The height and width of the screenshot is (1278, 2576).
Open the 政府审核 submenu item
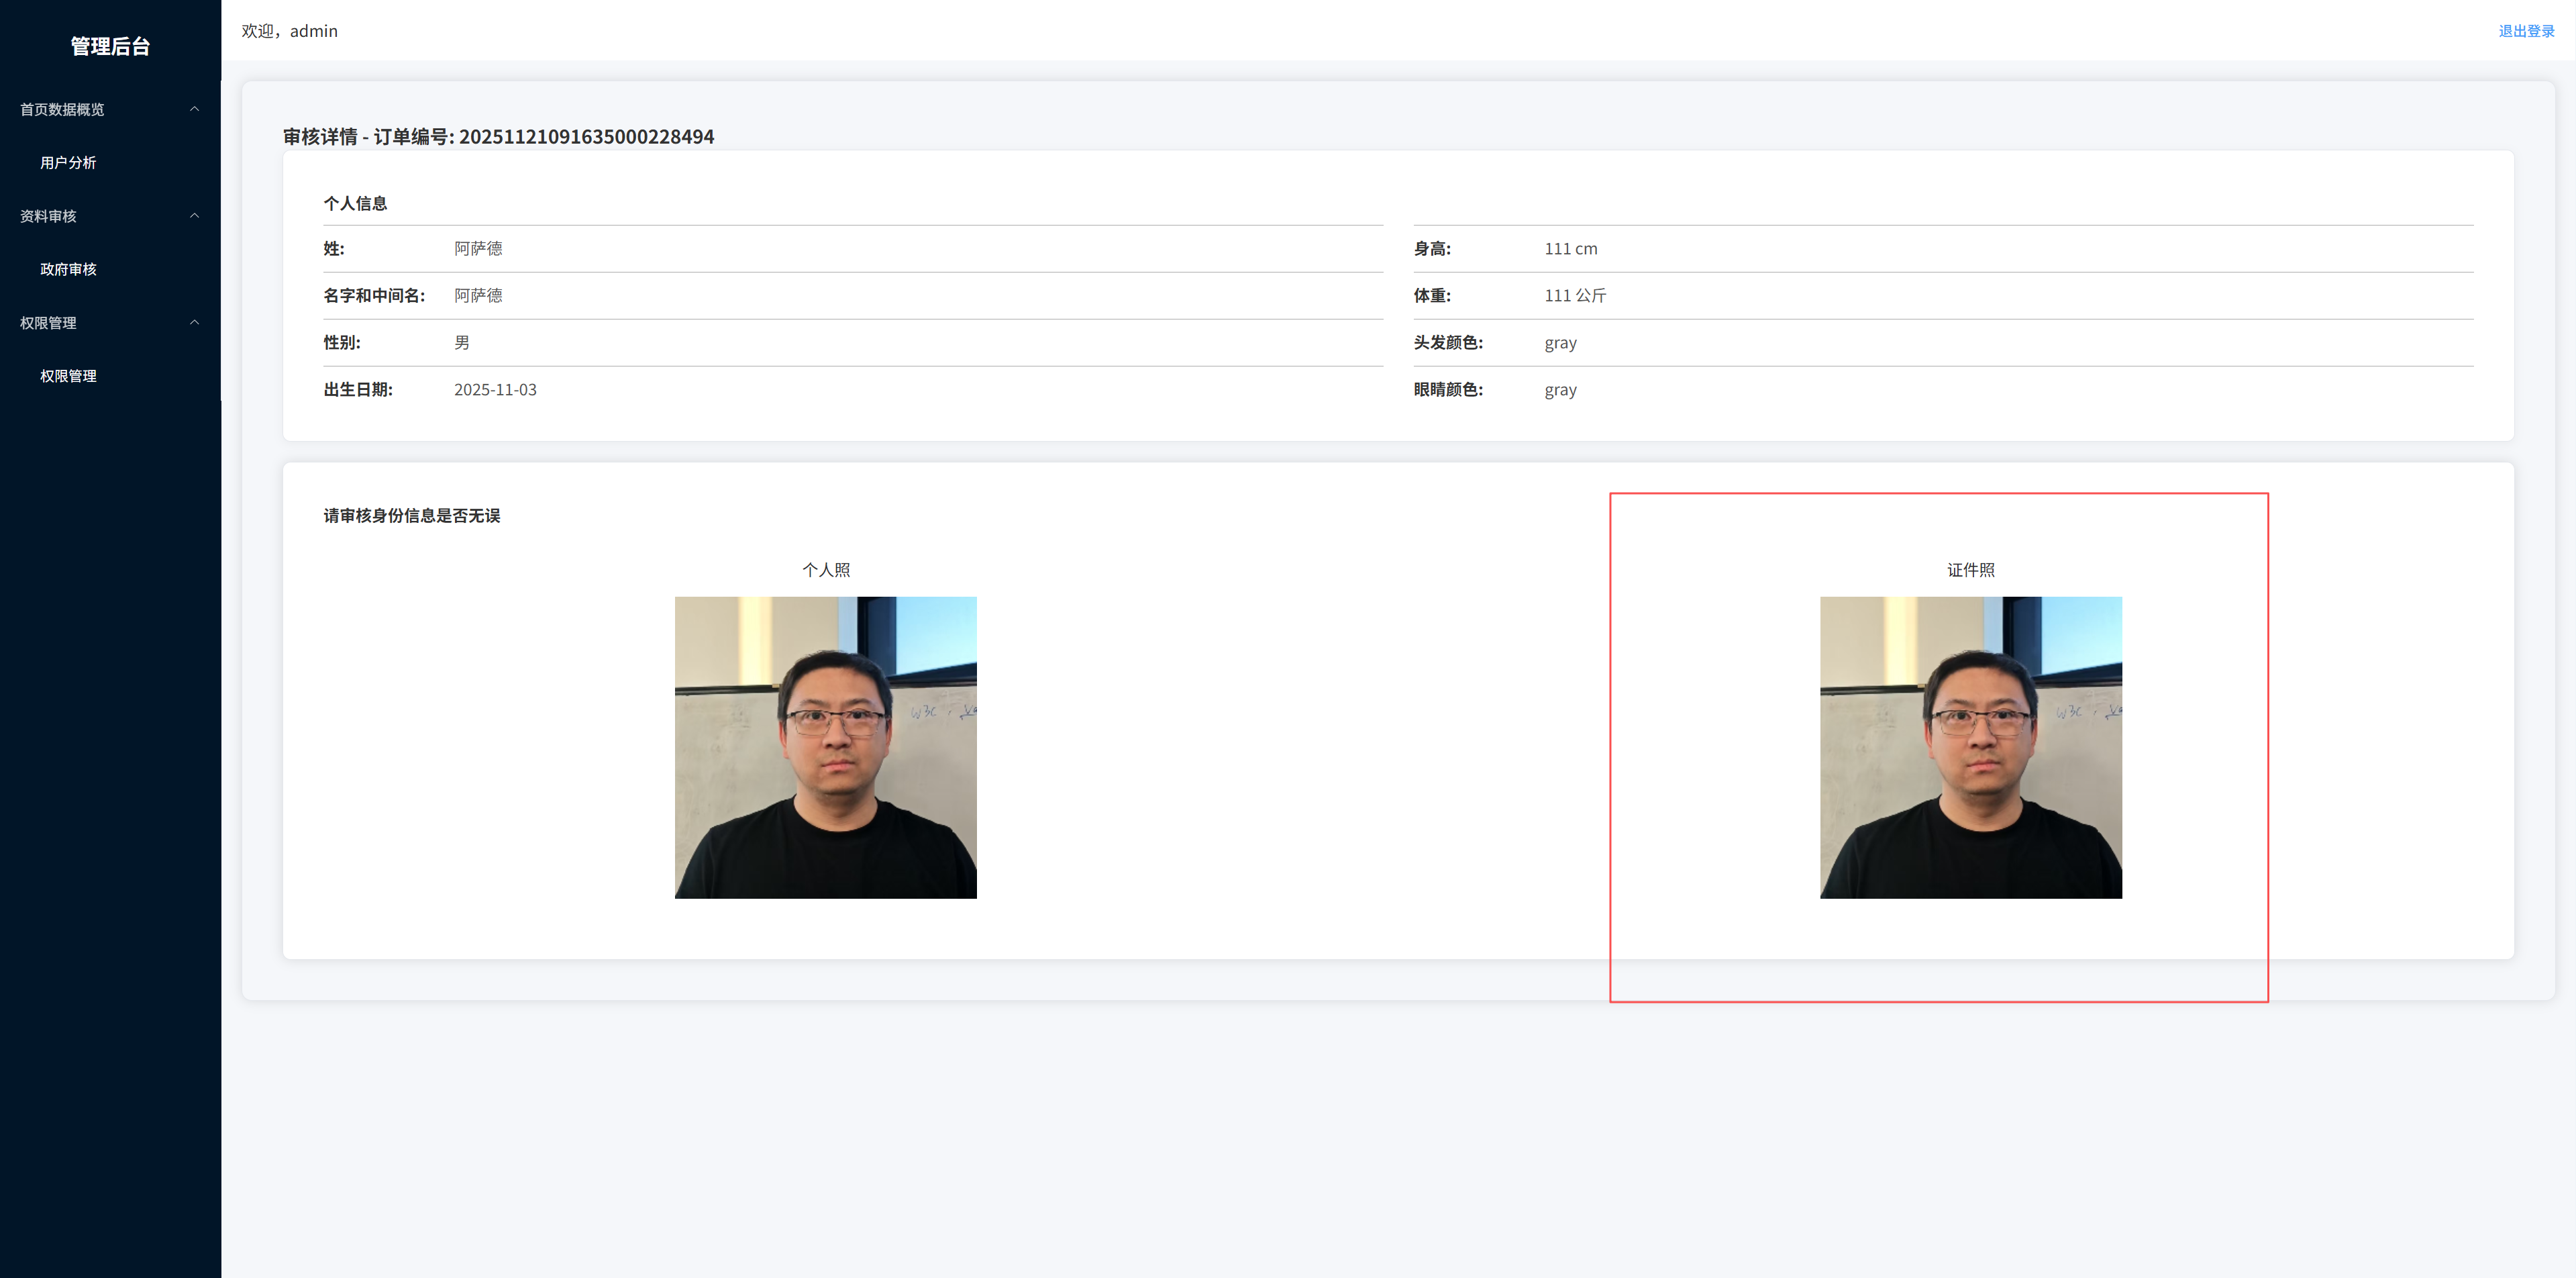[x=68, y=269]
